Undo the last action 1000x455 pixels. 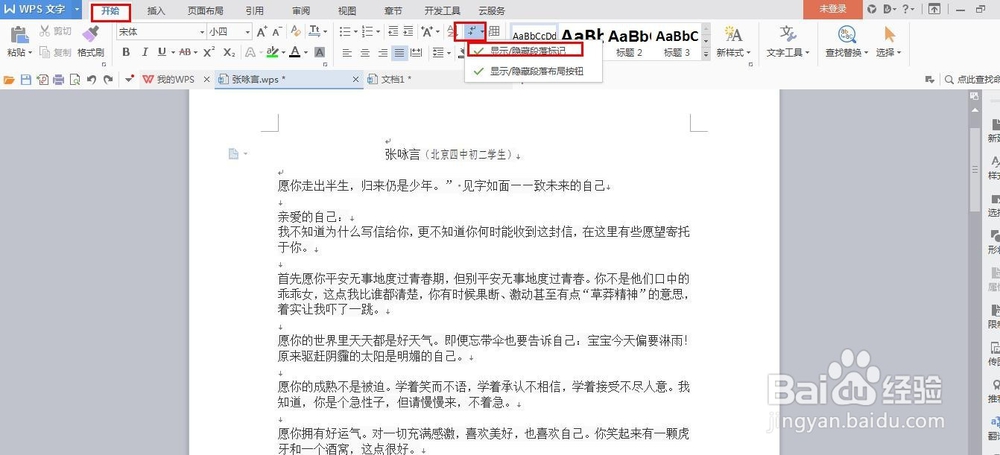(x=91, y=80)
